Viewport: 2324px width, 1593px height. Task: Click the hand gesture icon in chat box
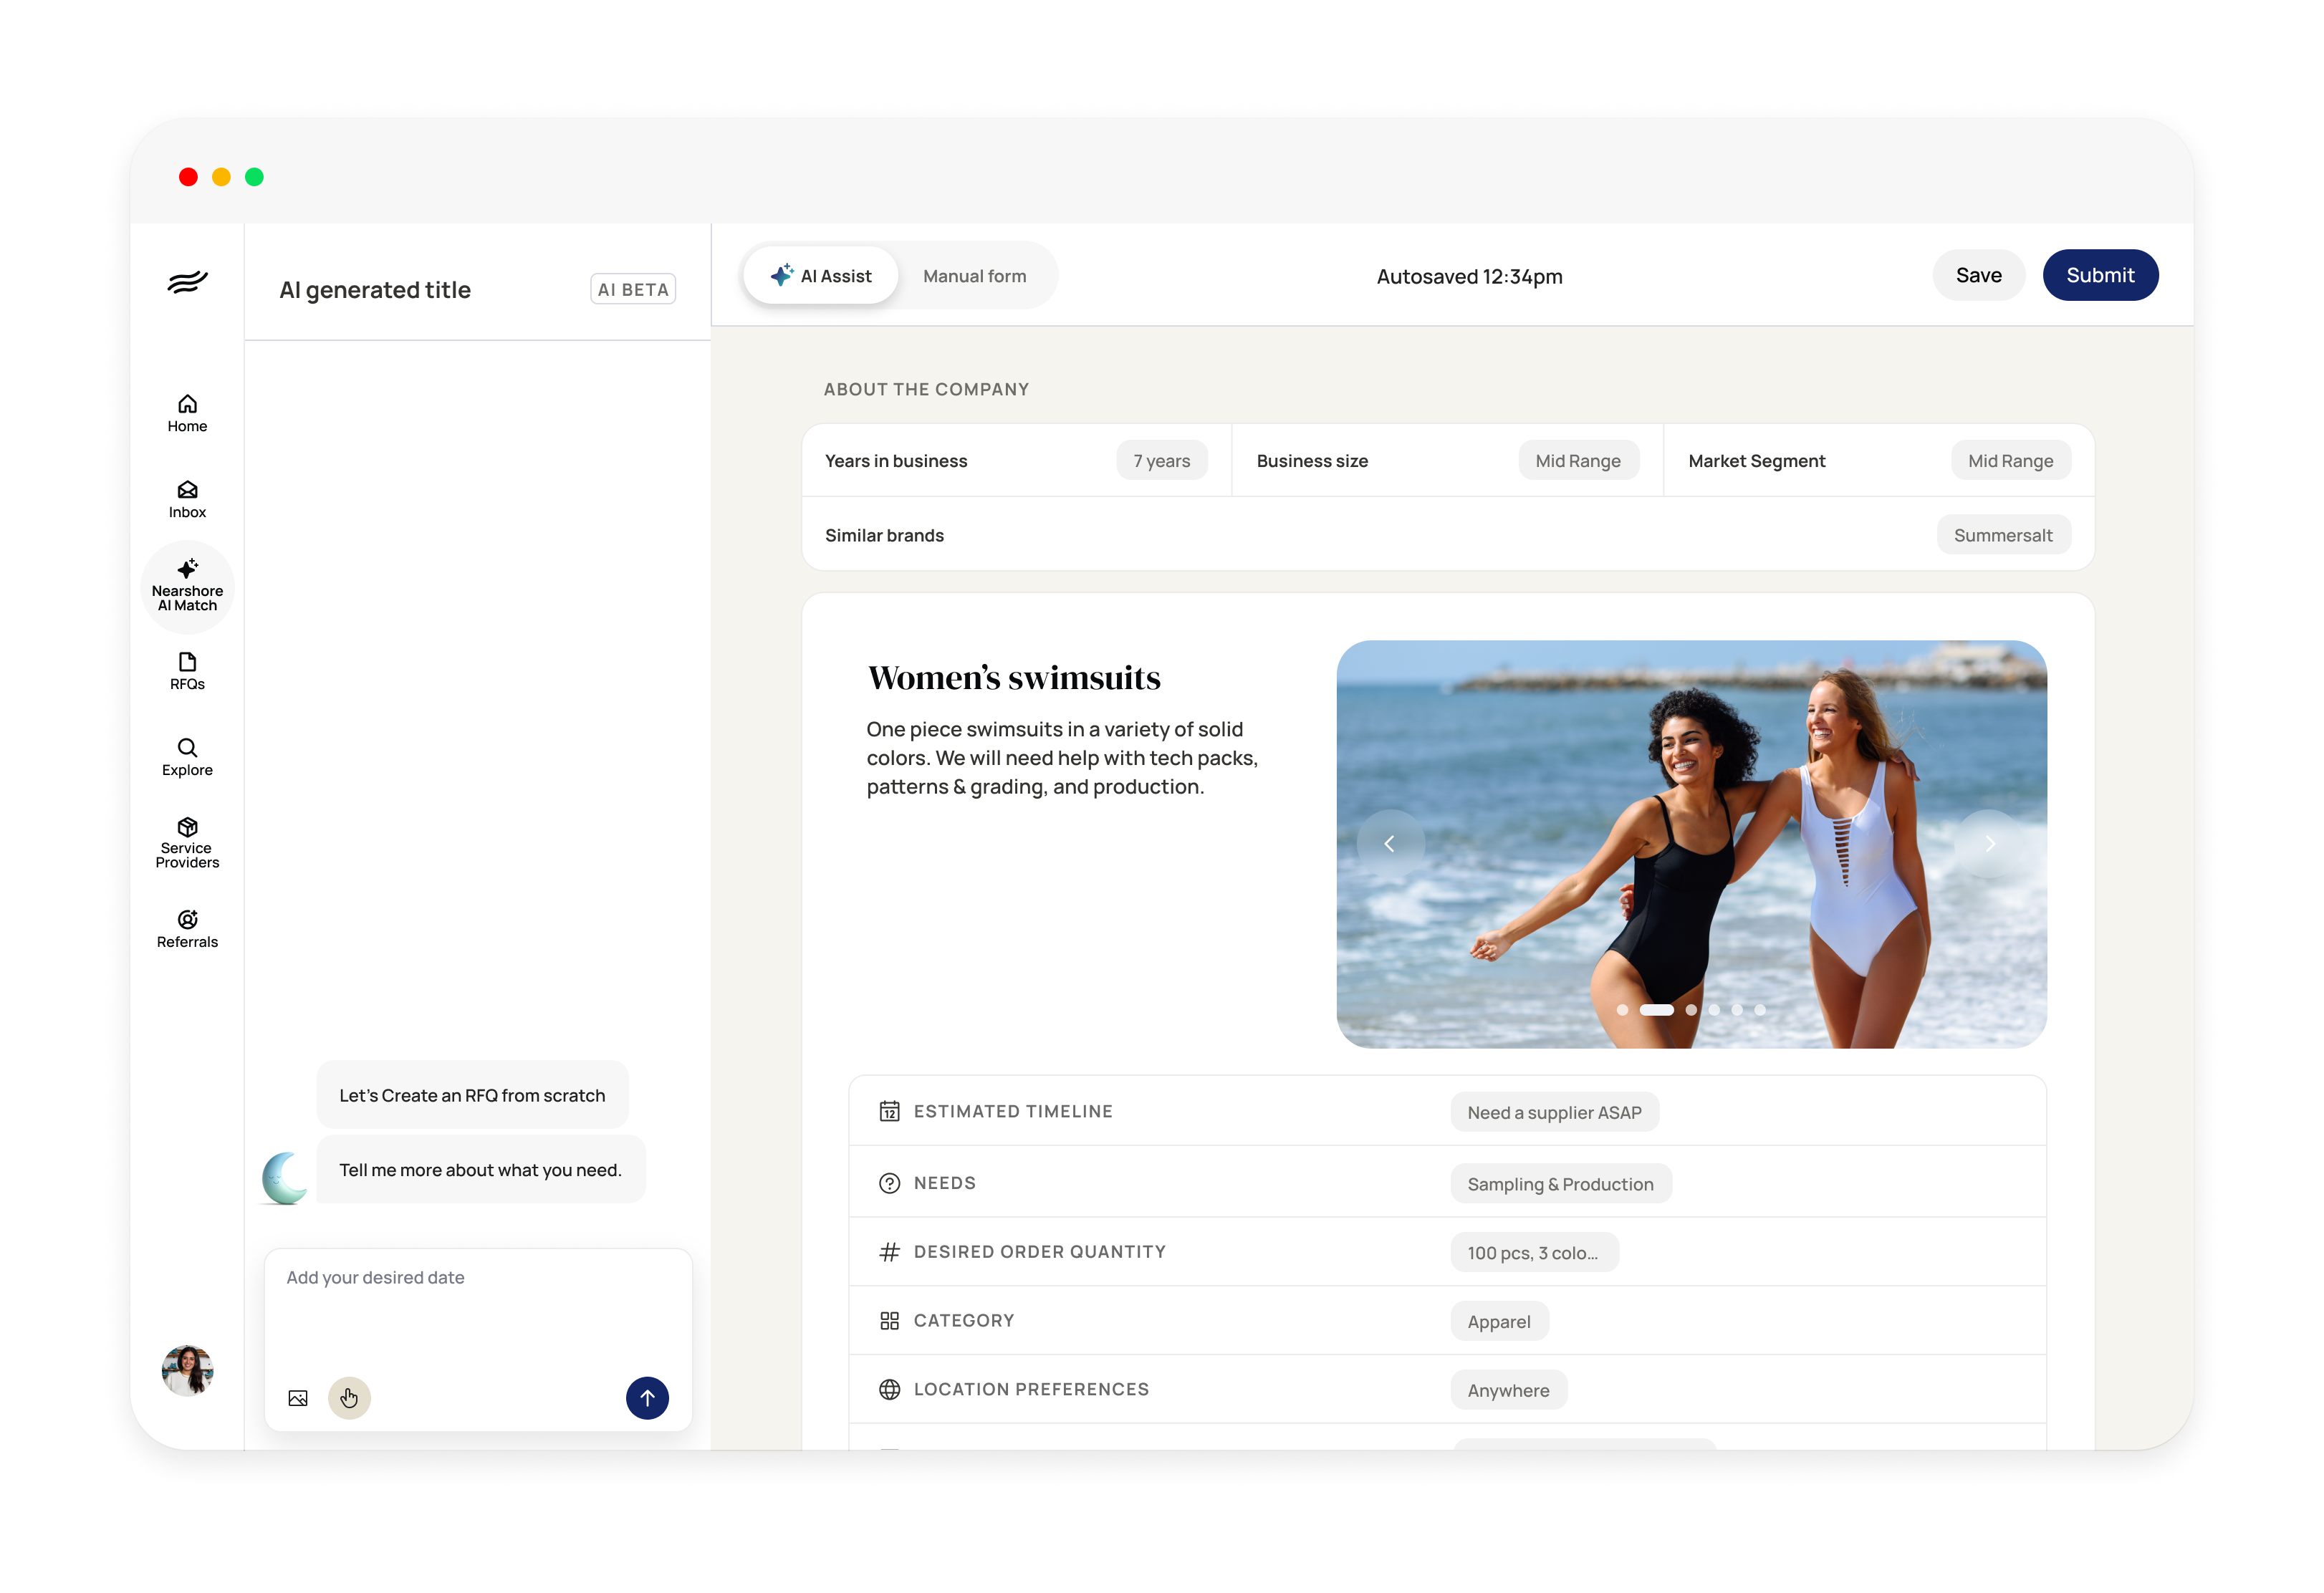[x=349, y=1398]
